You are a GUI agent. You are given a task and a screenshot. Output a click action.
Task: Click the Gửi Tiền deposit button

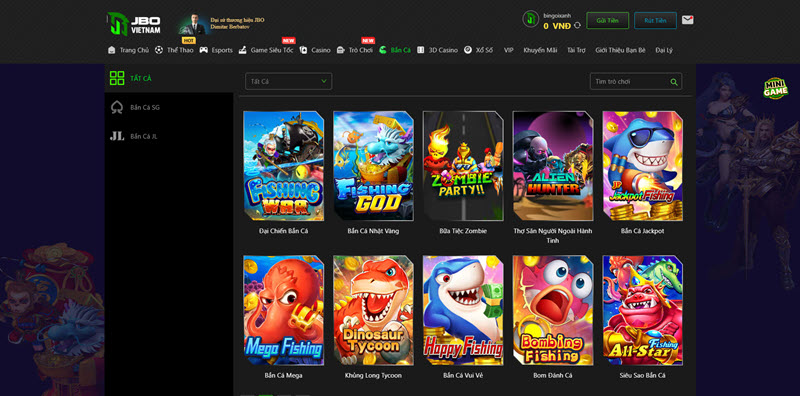[607, 20]
